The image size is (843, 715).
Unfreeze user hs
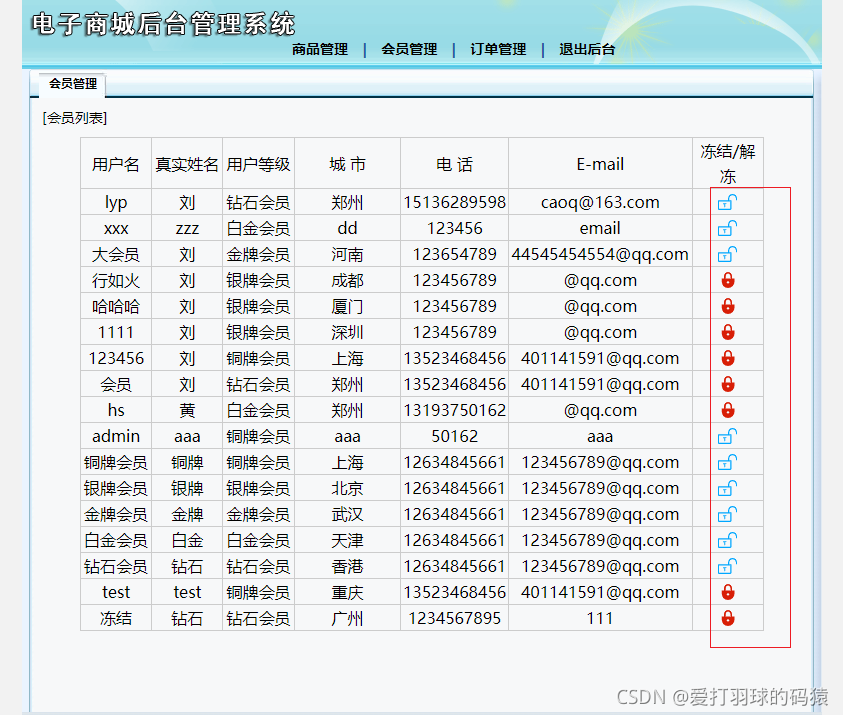tap(727, 410)
